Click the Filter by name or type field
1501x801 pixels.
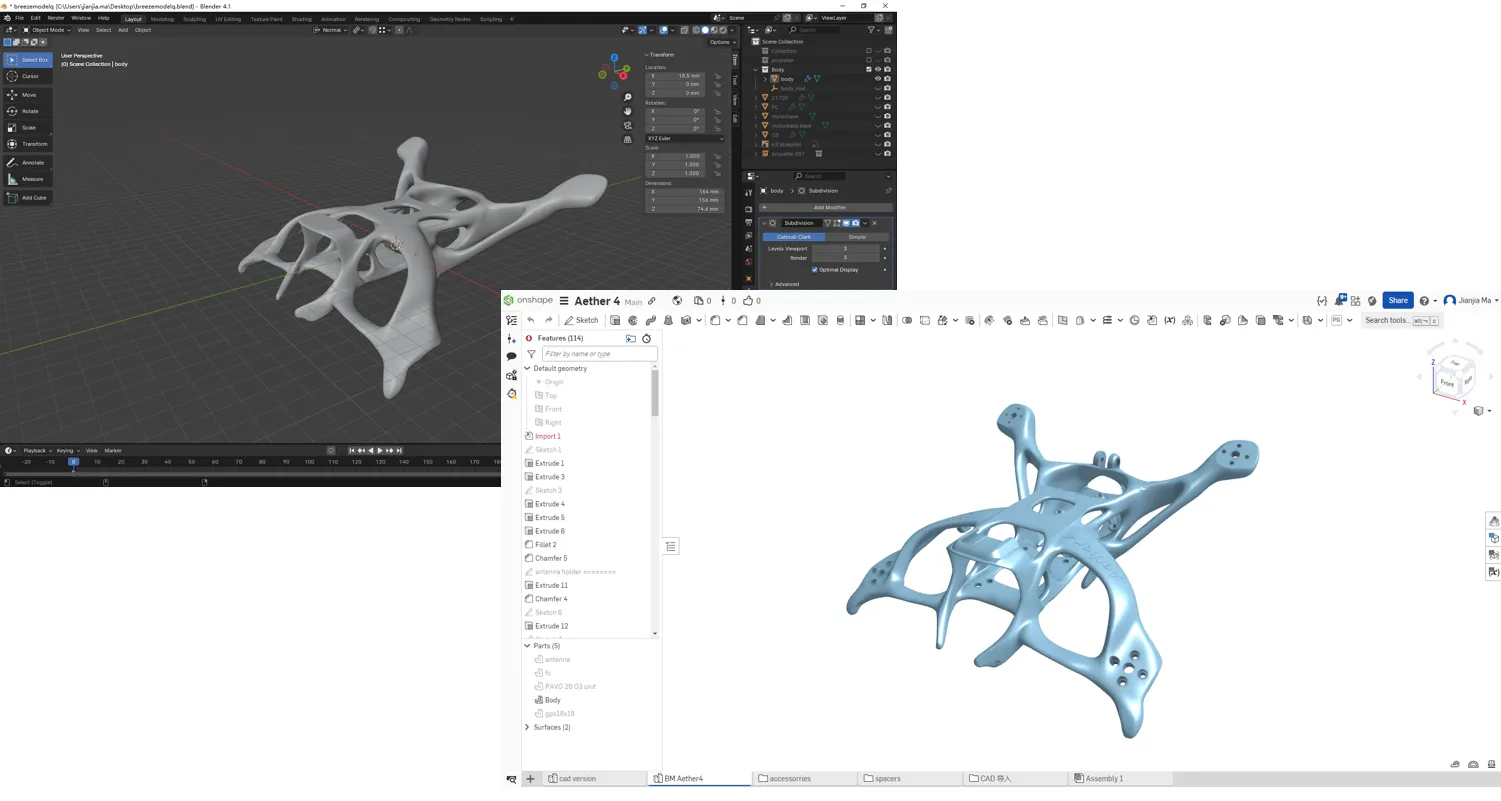[x=598, y=353]
